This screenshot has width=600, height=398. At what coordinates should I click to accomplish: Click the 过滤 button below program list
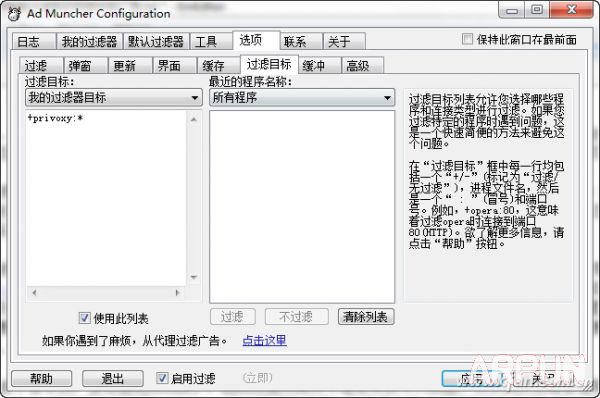tap(233, 317)
